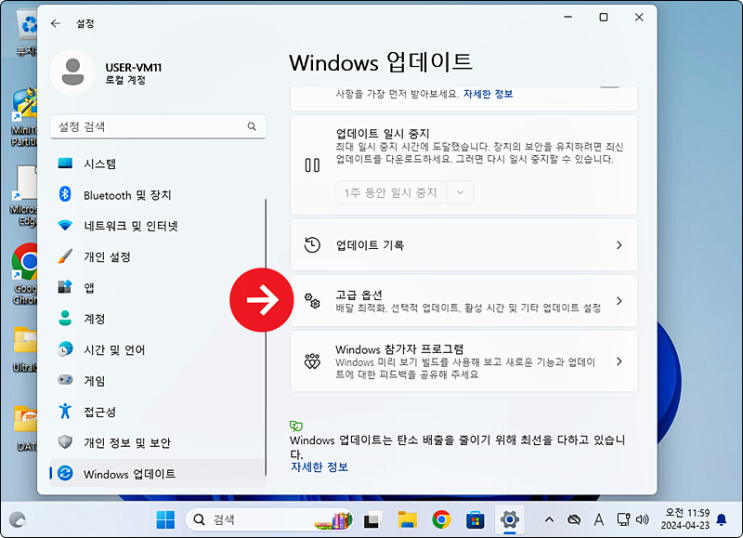Show hidden tray icons chevron
Image resolution: width=743 pixels, height=538 pixels.
[x=549, y=520]
